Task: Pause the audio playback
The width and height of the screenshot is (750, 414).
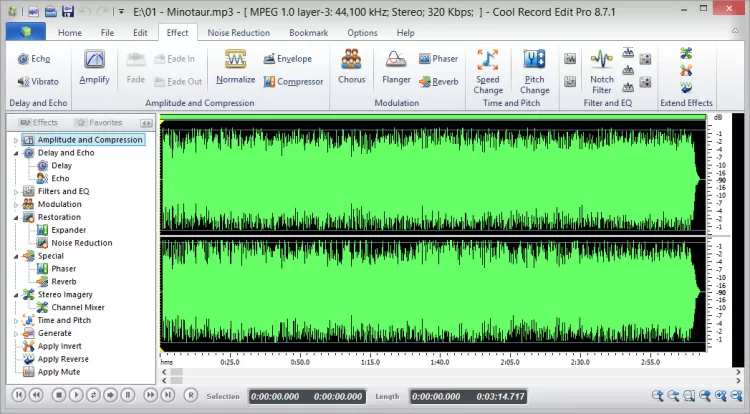Action: coord(128,395)
